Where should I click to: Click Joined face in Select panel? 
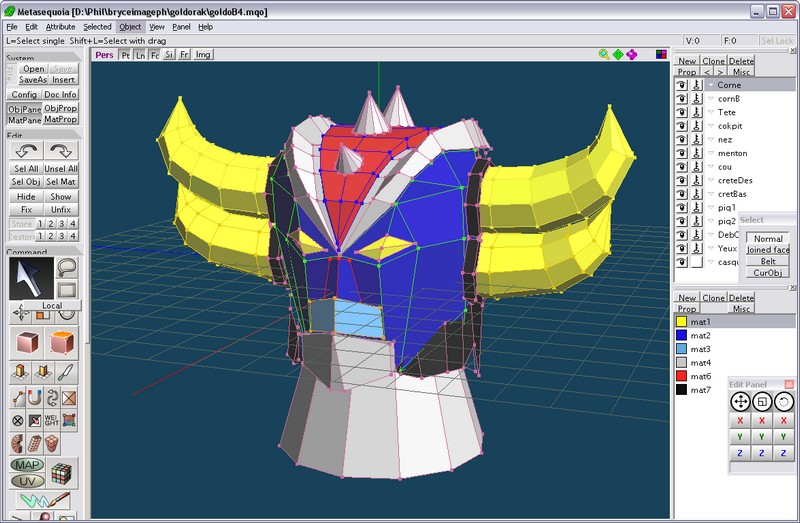click(x=768, y=250)
